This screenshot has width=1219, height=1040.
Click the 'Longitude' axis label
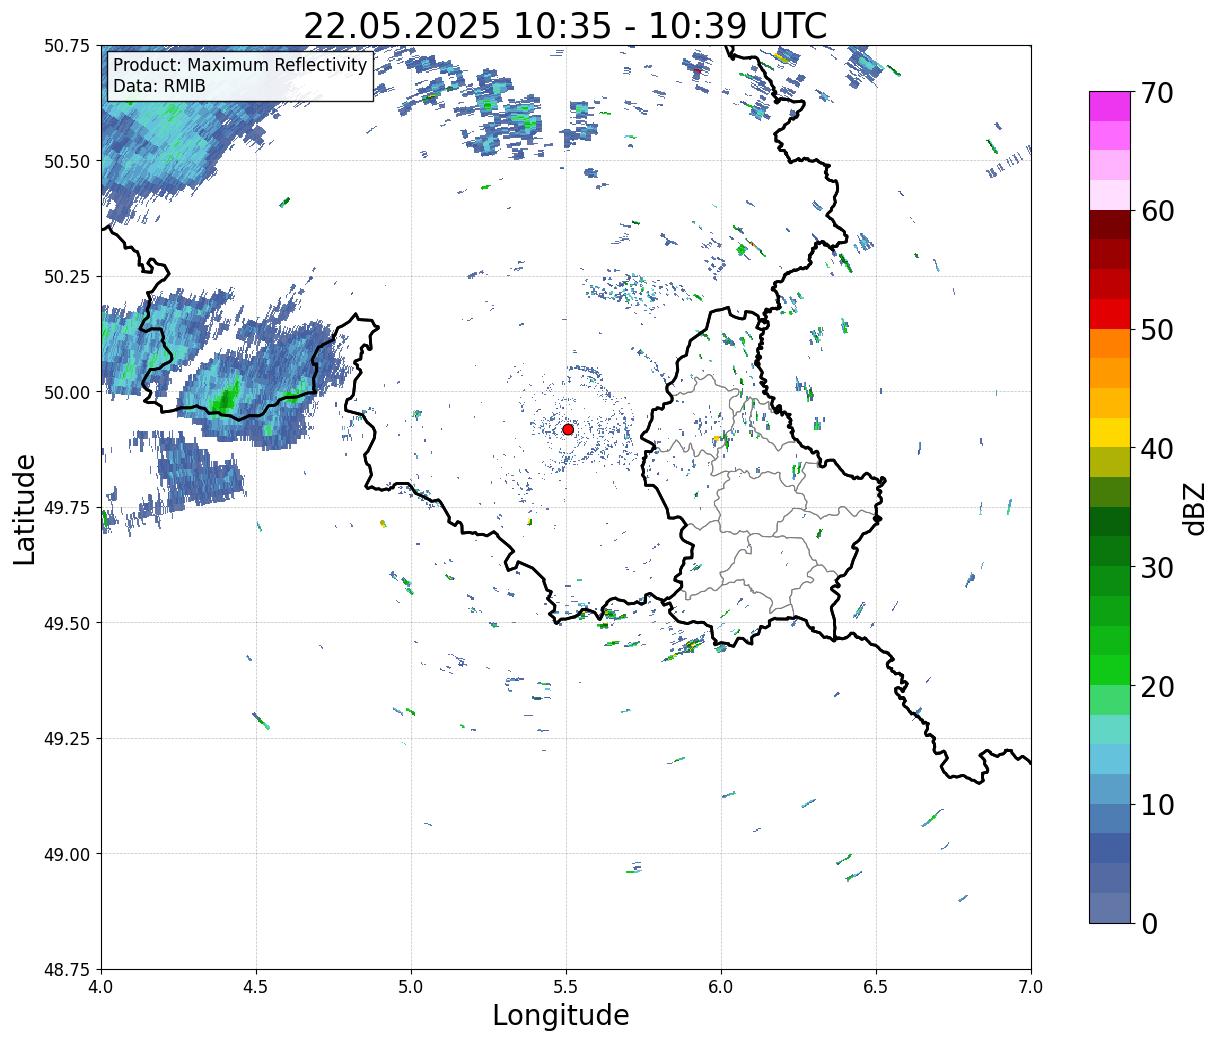561,1015
